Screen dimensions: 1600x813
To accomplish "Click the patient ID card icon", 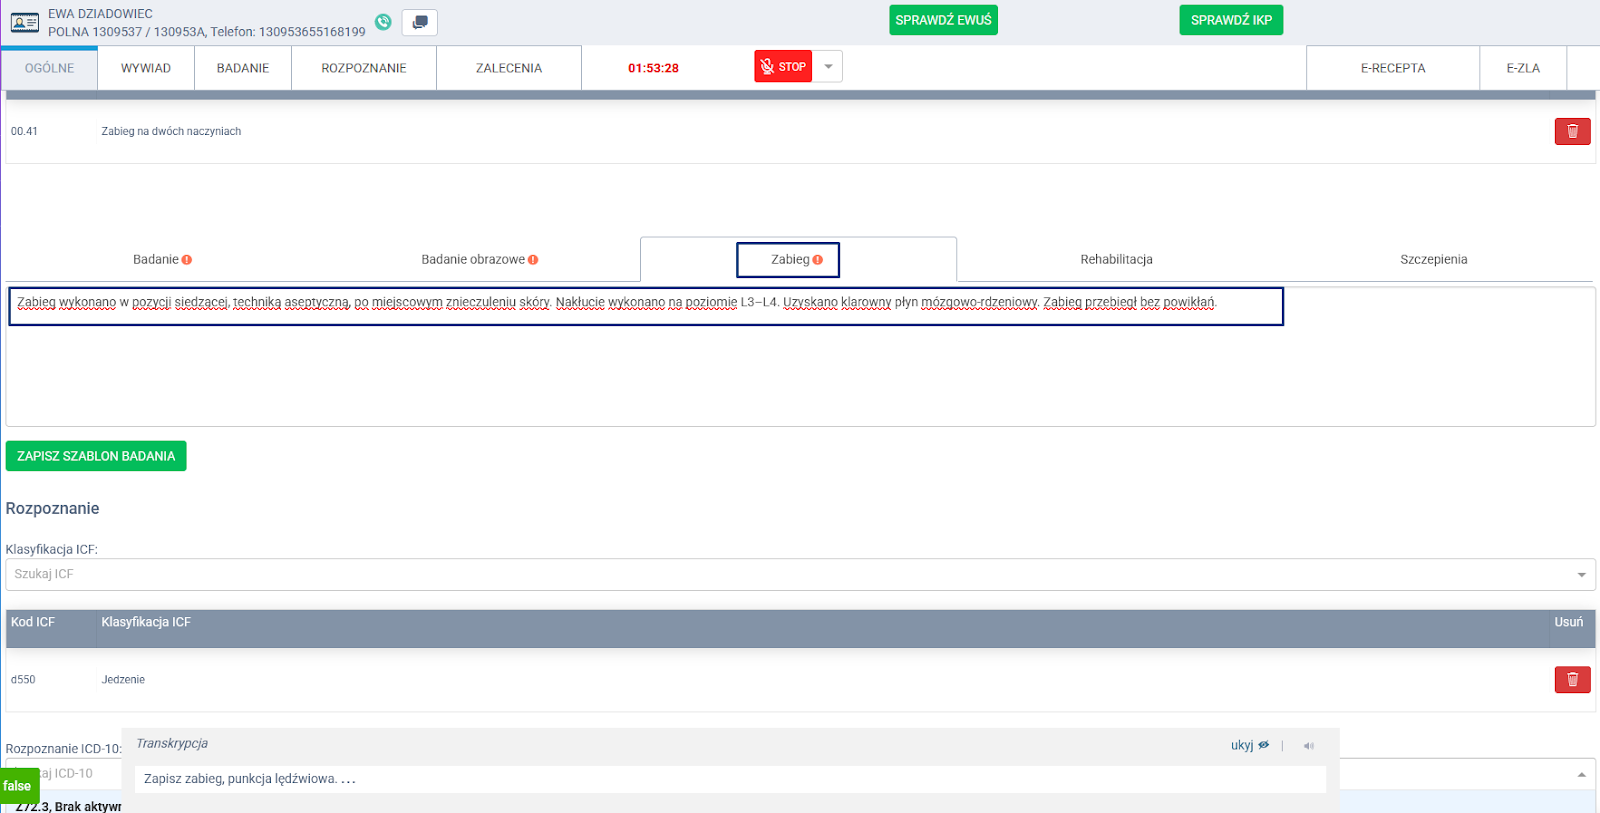I will coord(25,22).
